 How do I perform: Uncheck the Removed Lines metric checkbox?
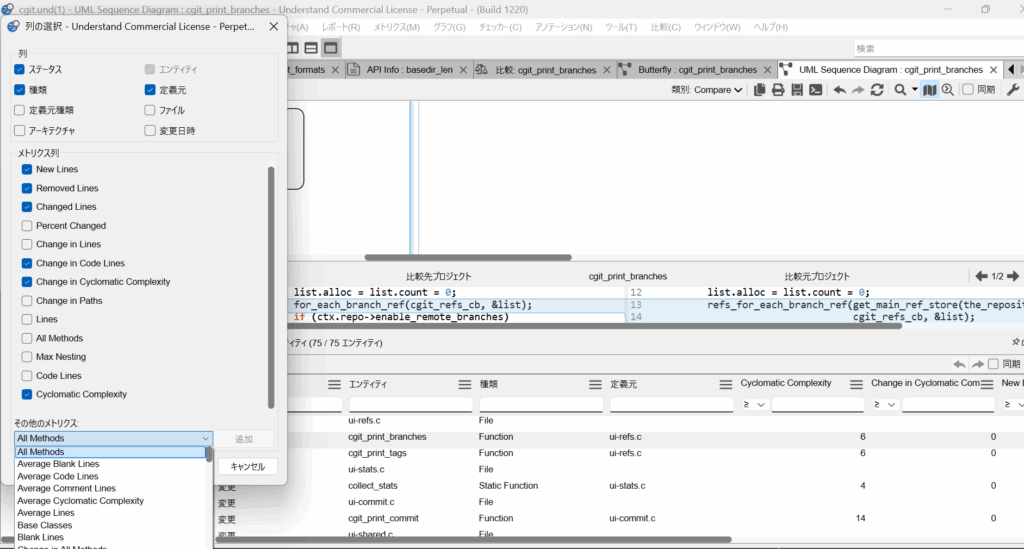27,188
